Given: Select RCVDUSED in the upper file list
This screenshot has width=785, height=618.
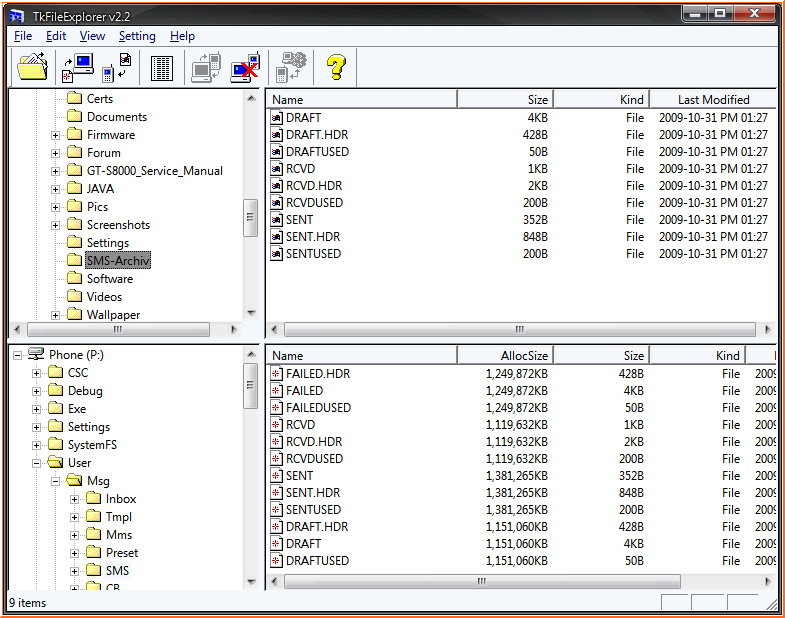Looking at the screenshot, I should click(x=314, y=203).
